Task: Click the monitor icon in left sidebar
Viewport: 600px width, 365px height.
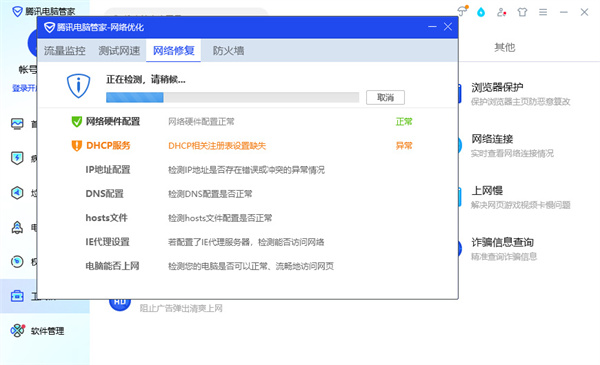Action: tap(17, 124)
